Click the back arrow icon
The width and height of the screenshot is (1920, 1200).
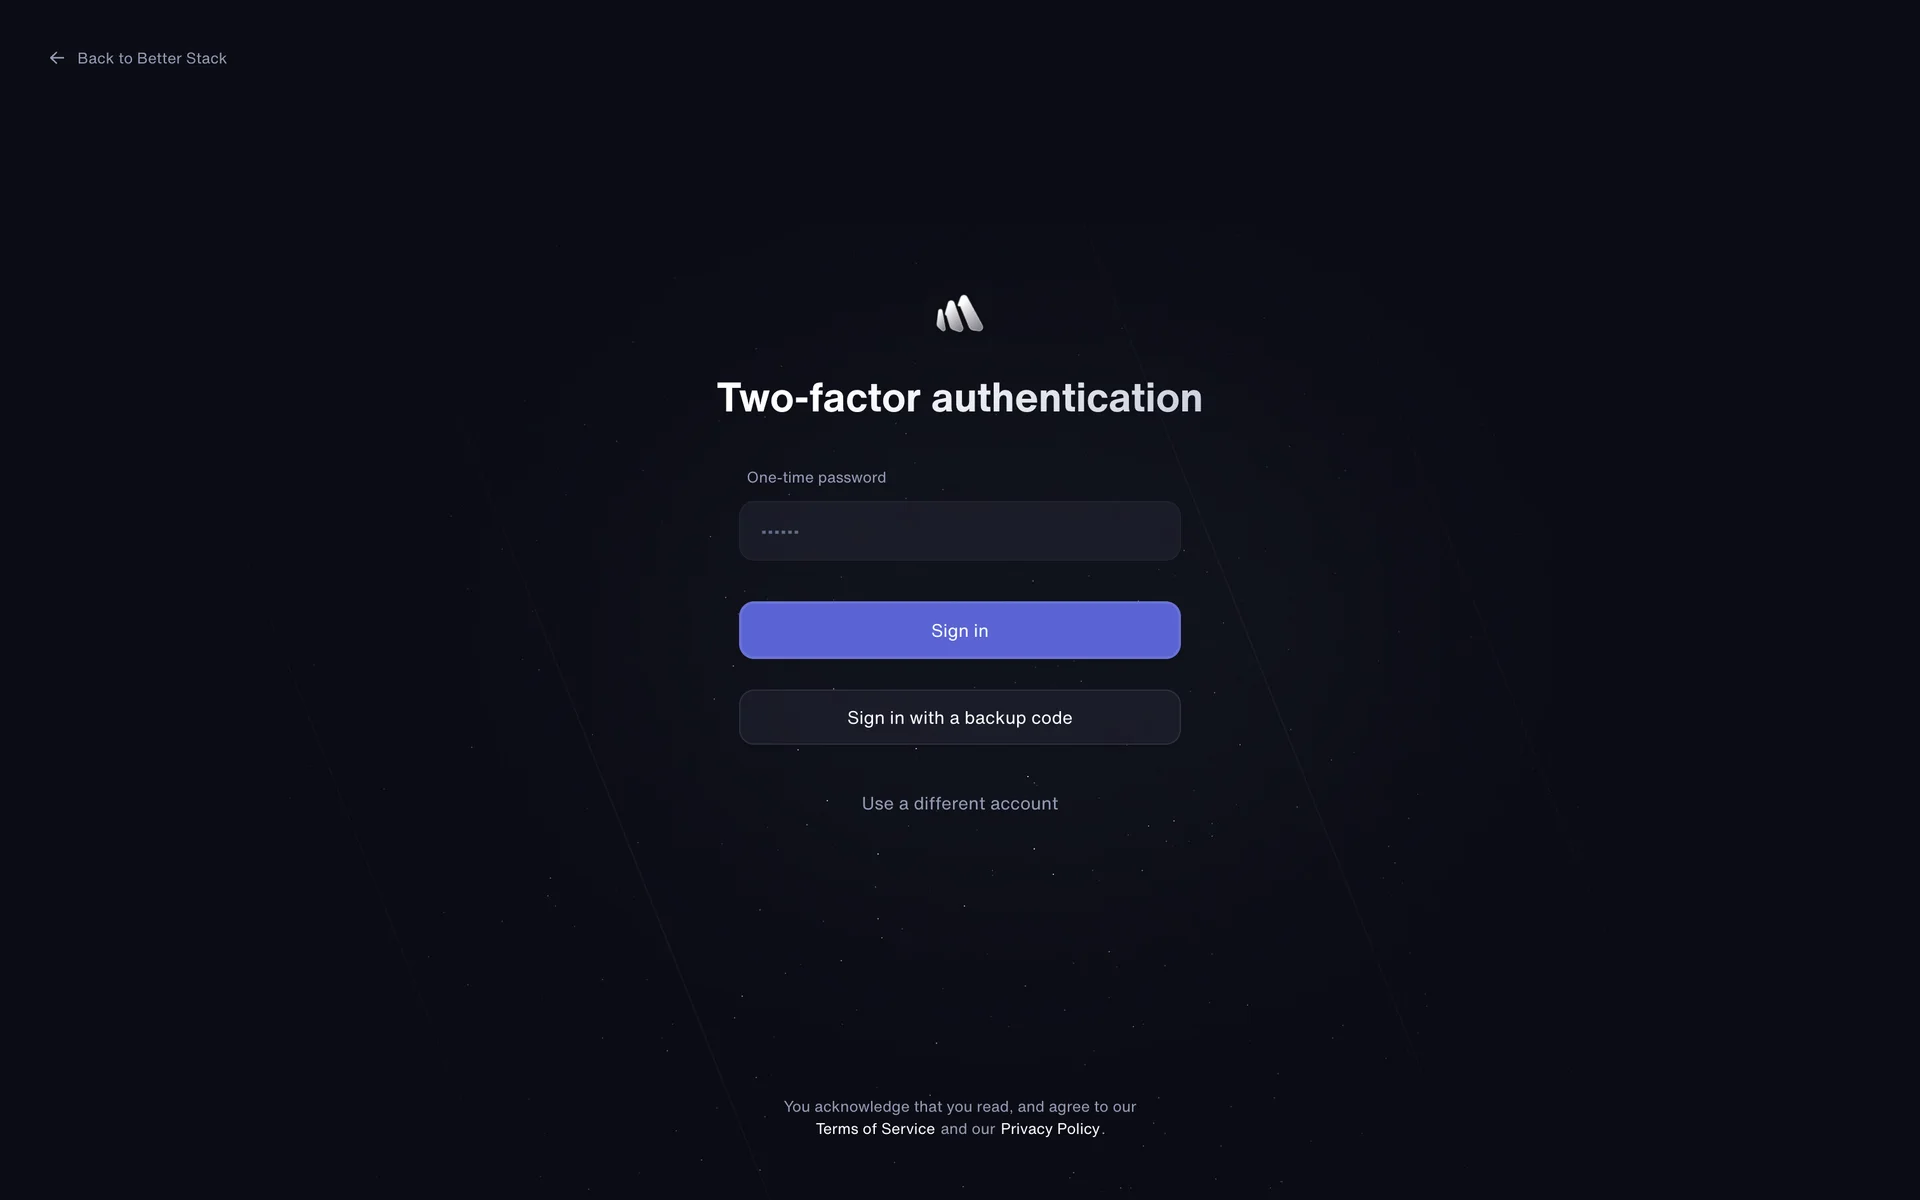click(57, 58)
